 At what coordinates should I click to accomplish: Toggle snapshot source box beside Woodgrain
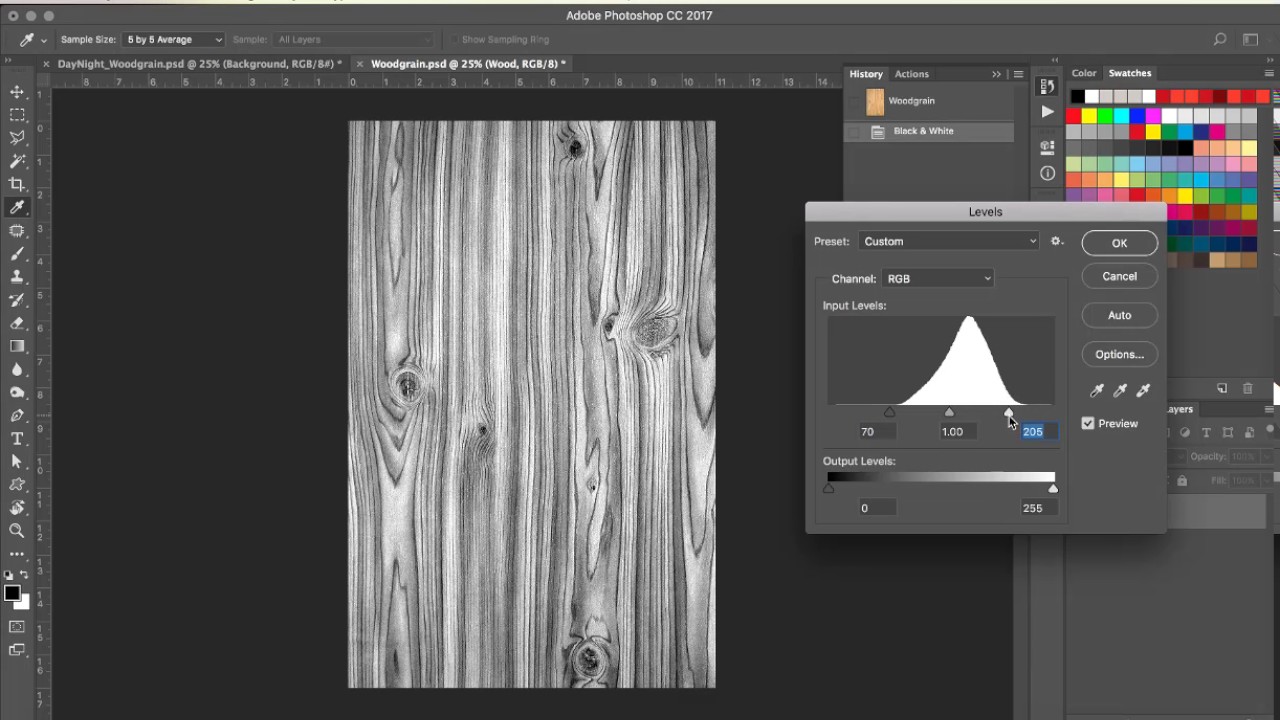pos(853,101)
